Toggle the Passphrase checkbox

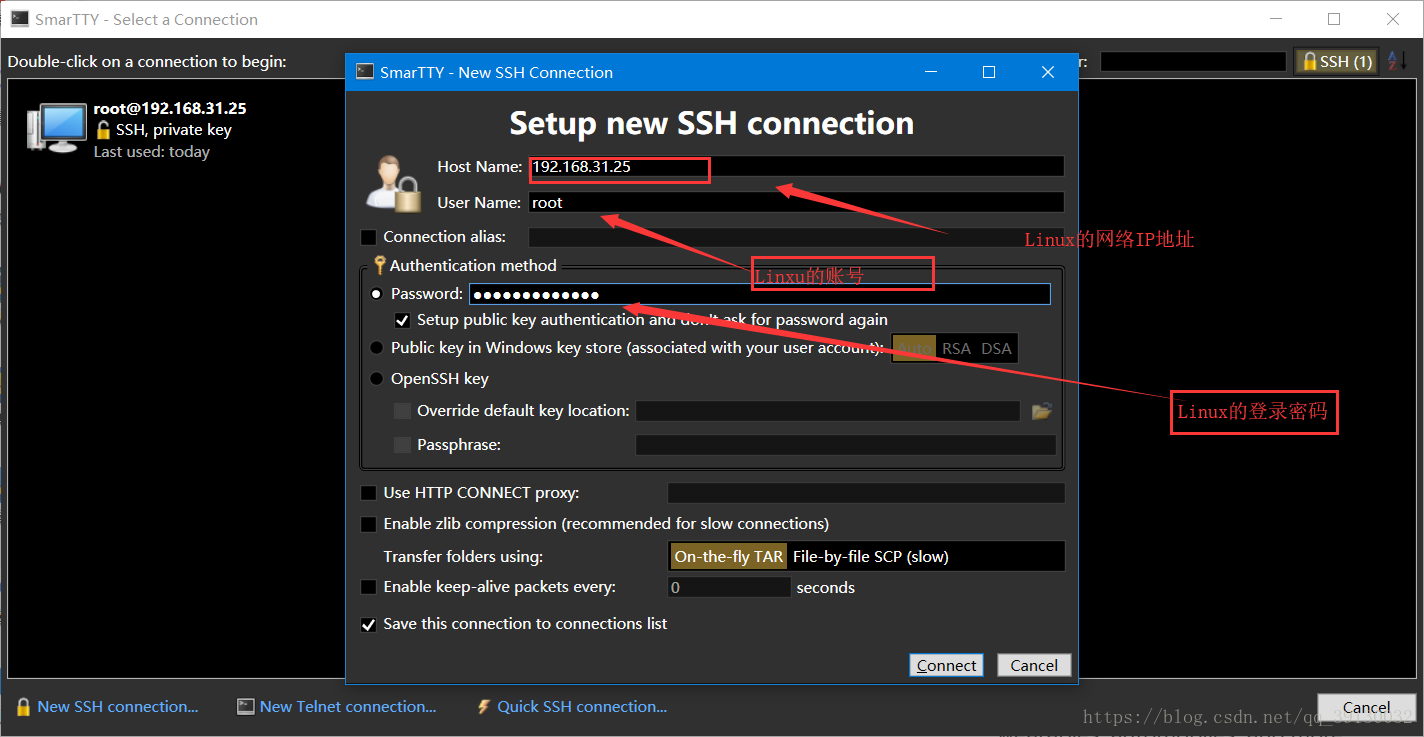(402, 445)
